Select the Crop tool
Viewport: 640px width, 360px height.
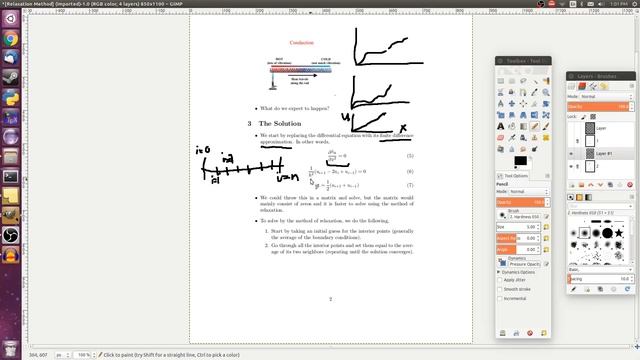pos(535,104)
